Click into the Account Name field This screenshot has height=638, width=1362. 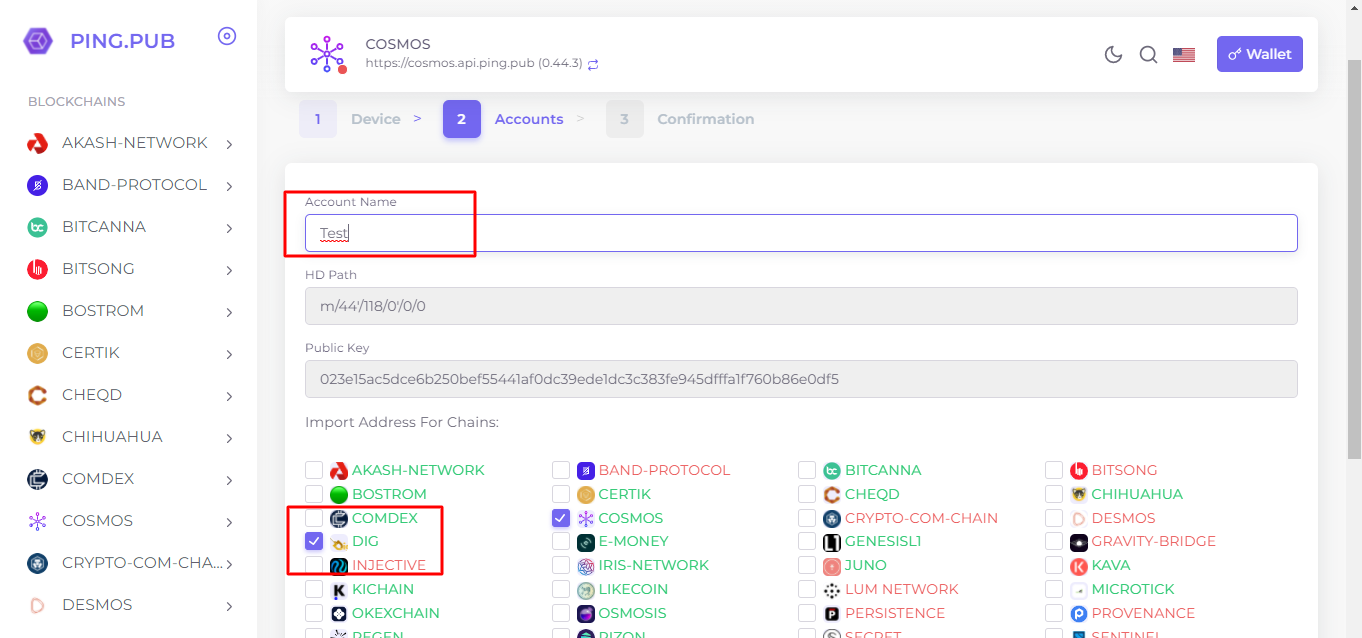800,233
